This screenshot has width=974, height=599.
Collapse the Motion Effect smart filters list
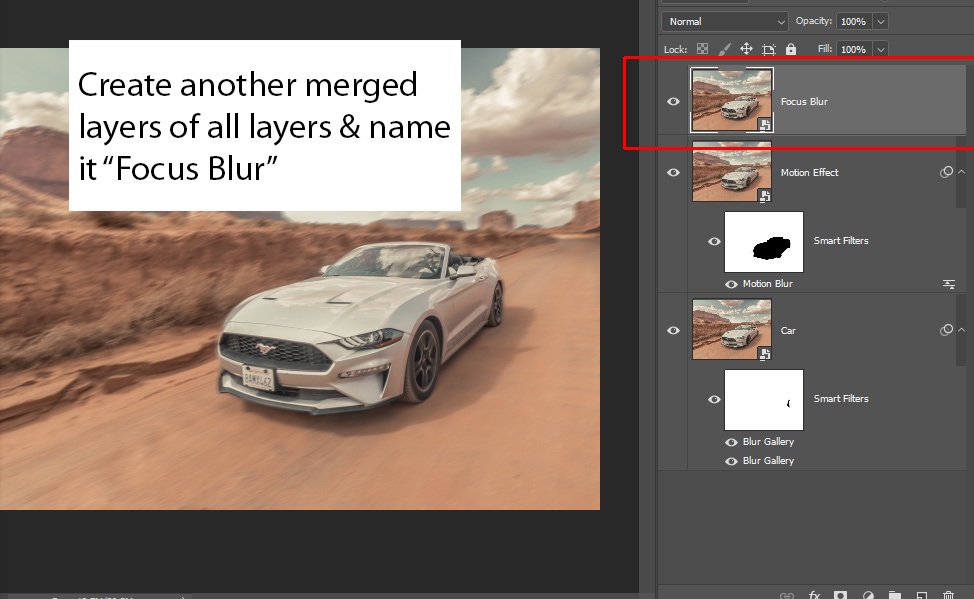click(x=961, y=172)
